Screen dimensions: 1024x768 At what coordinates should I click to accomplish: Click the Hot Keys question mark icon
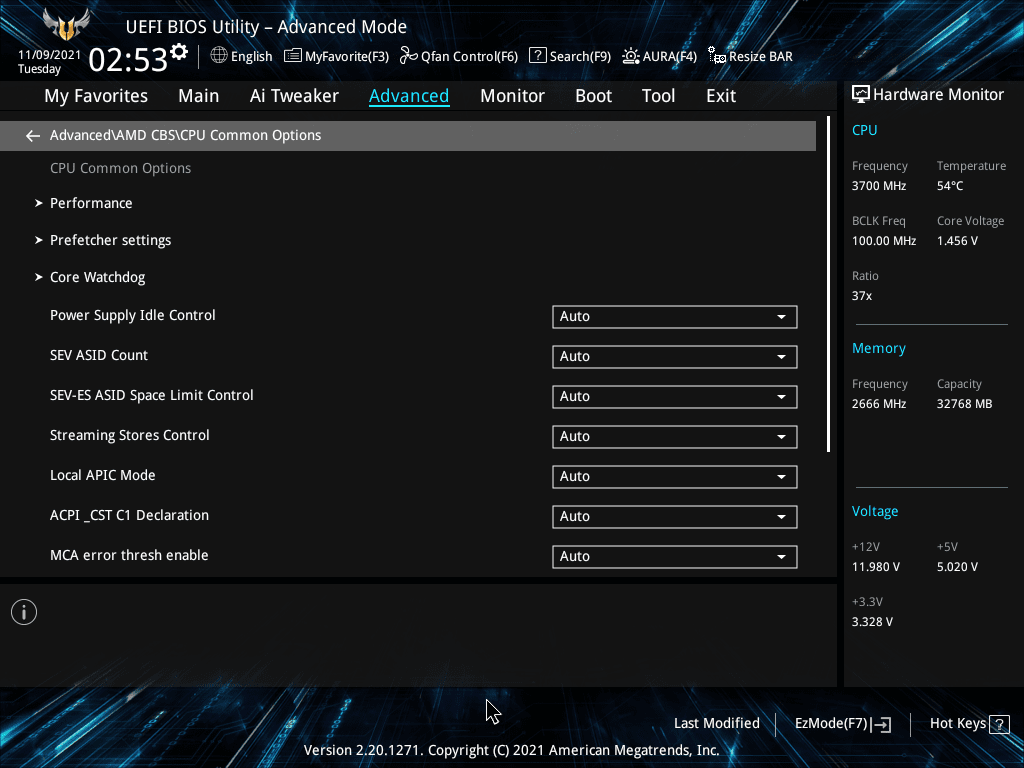999,724
